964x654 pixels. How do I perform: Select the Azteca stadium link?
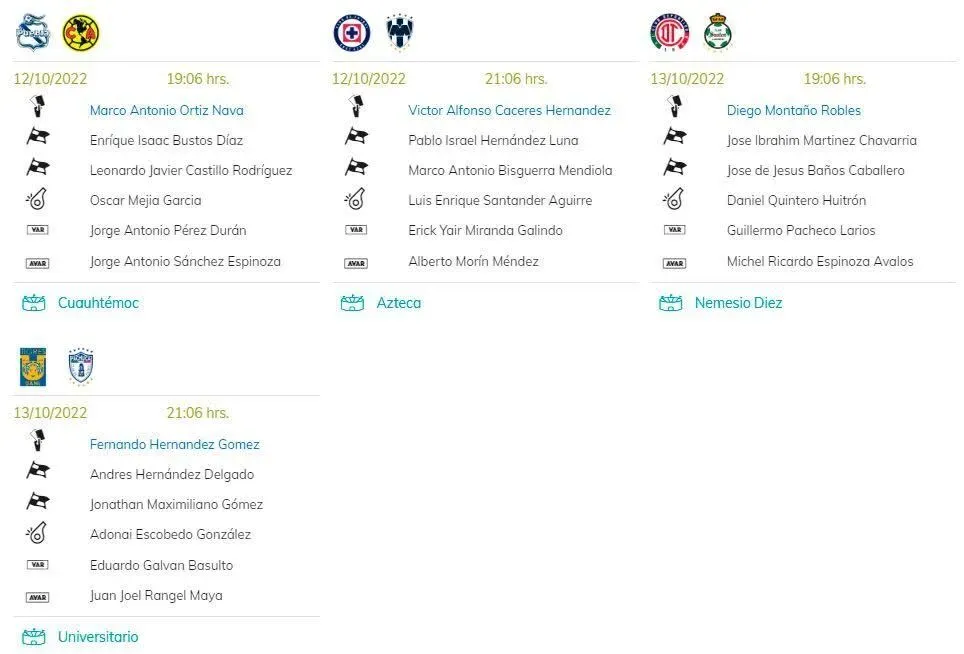pyautogui.click(x=399, y=303)
